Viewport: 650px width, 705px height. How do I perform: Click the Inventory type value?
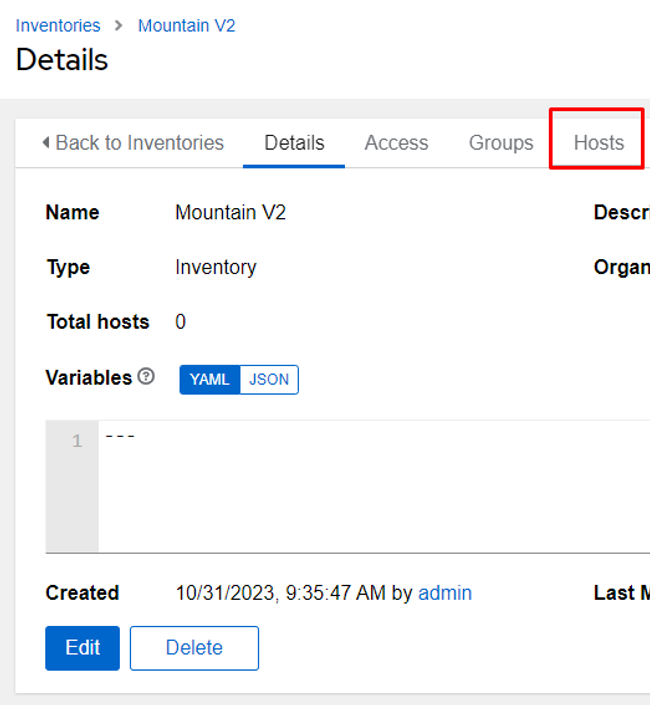[216, 267]
